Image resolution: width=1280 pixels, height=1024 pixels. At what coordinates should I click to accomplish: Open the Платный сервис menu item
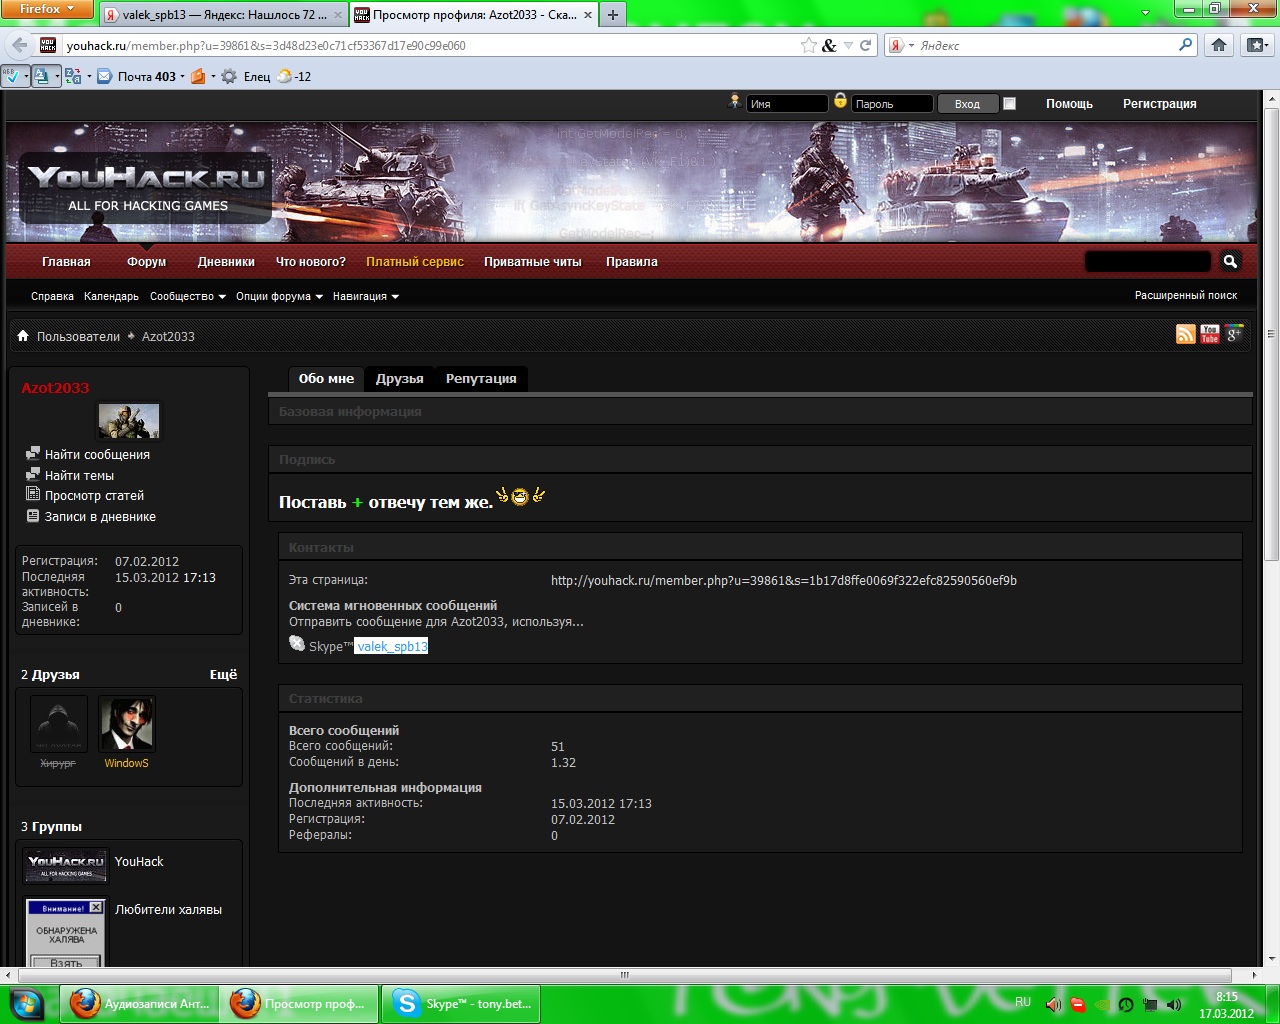point(414,262)
